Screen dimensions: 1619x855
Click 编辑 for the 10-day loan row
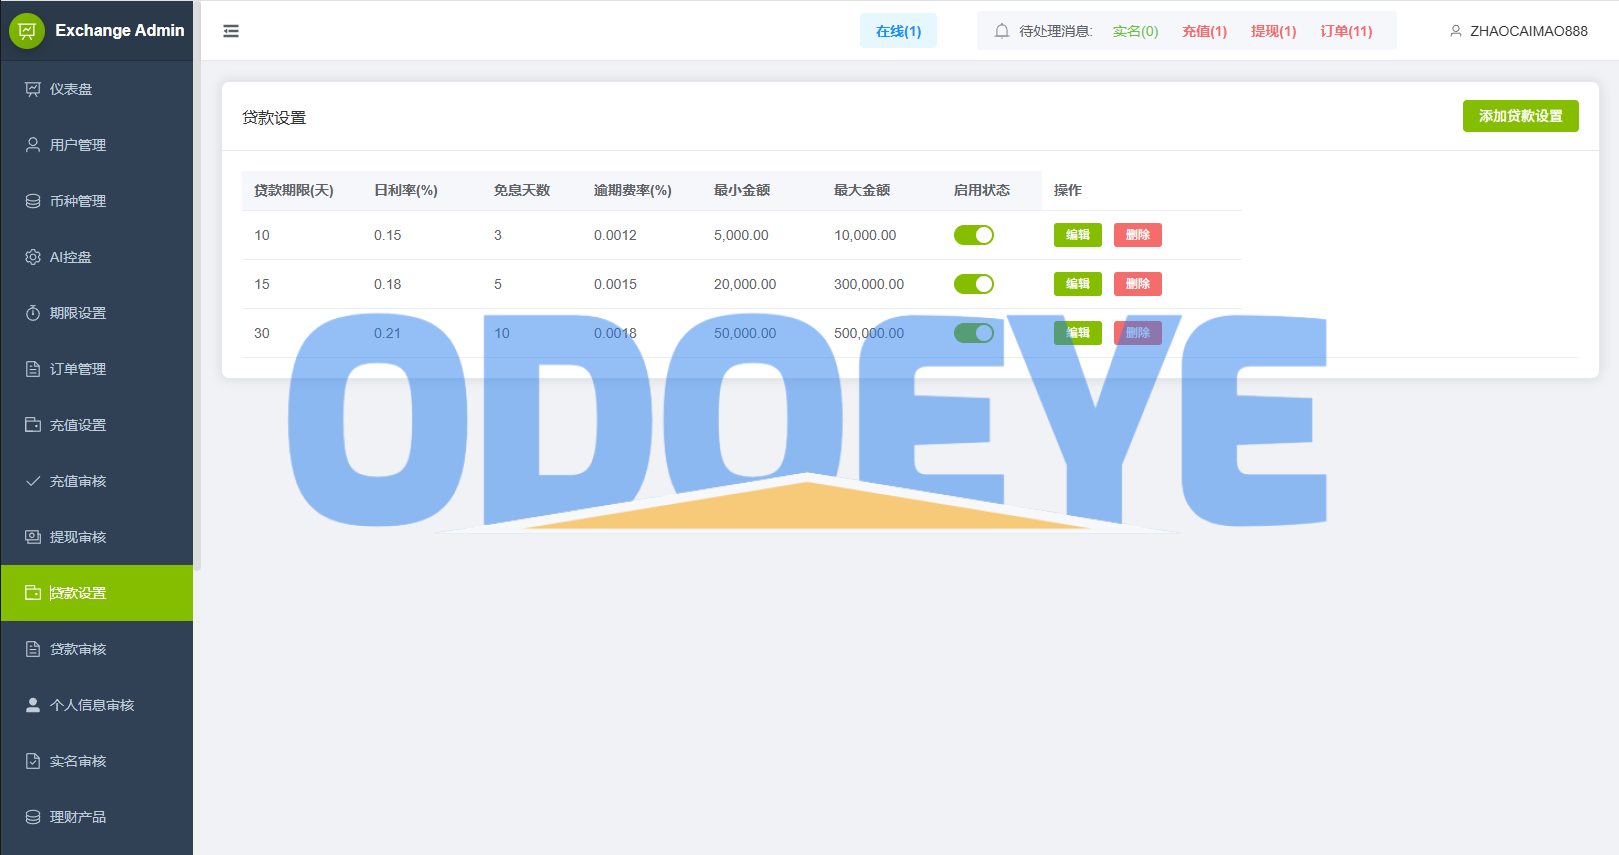click(x=1077, y=235)
